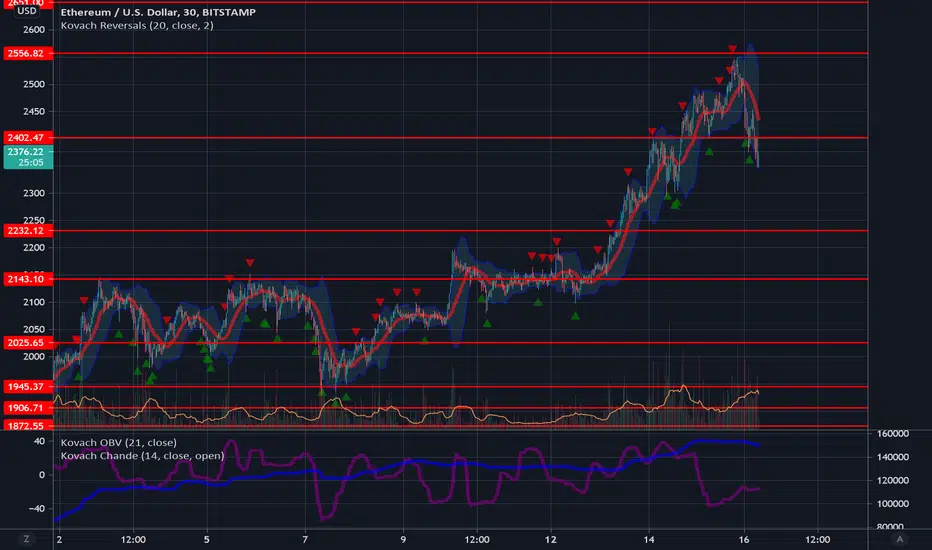
Task: Click the 2600 price axis value
Action: (34, 30)
